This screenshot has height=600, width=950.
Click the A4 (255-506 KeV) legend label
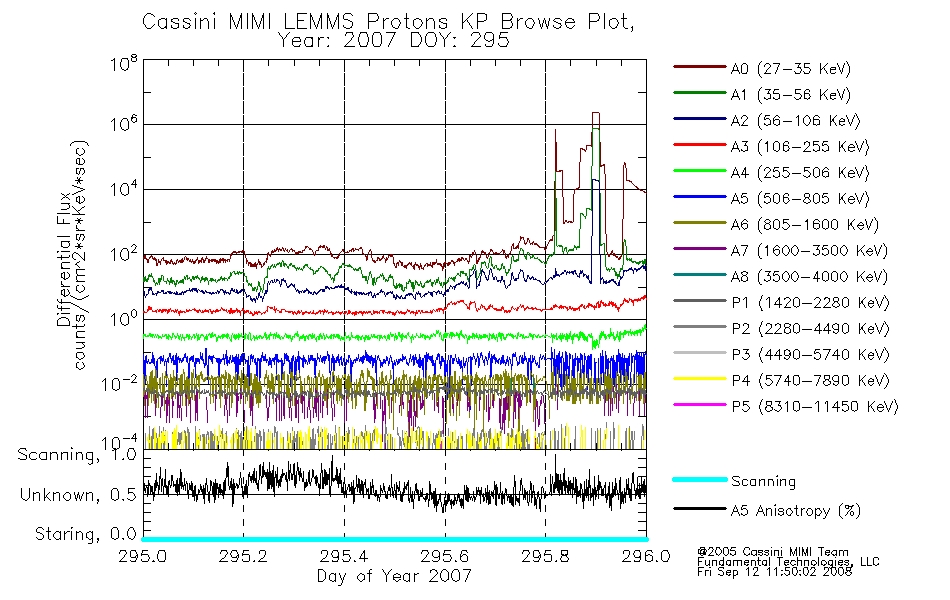[x=800, y=173]
